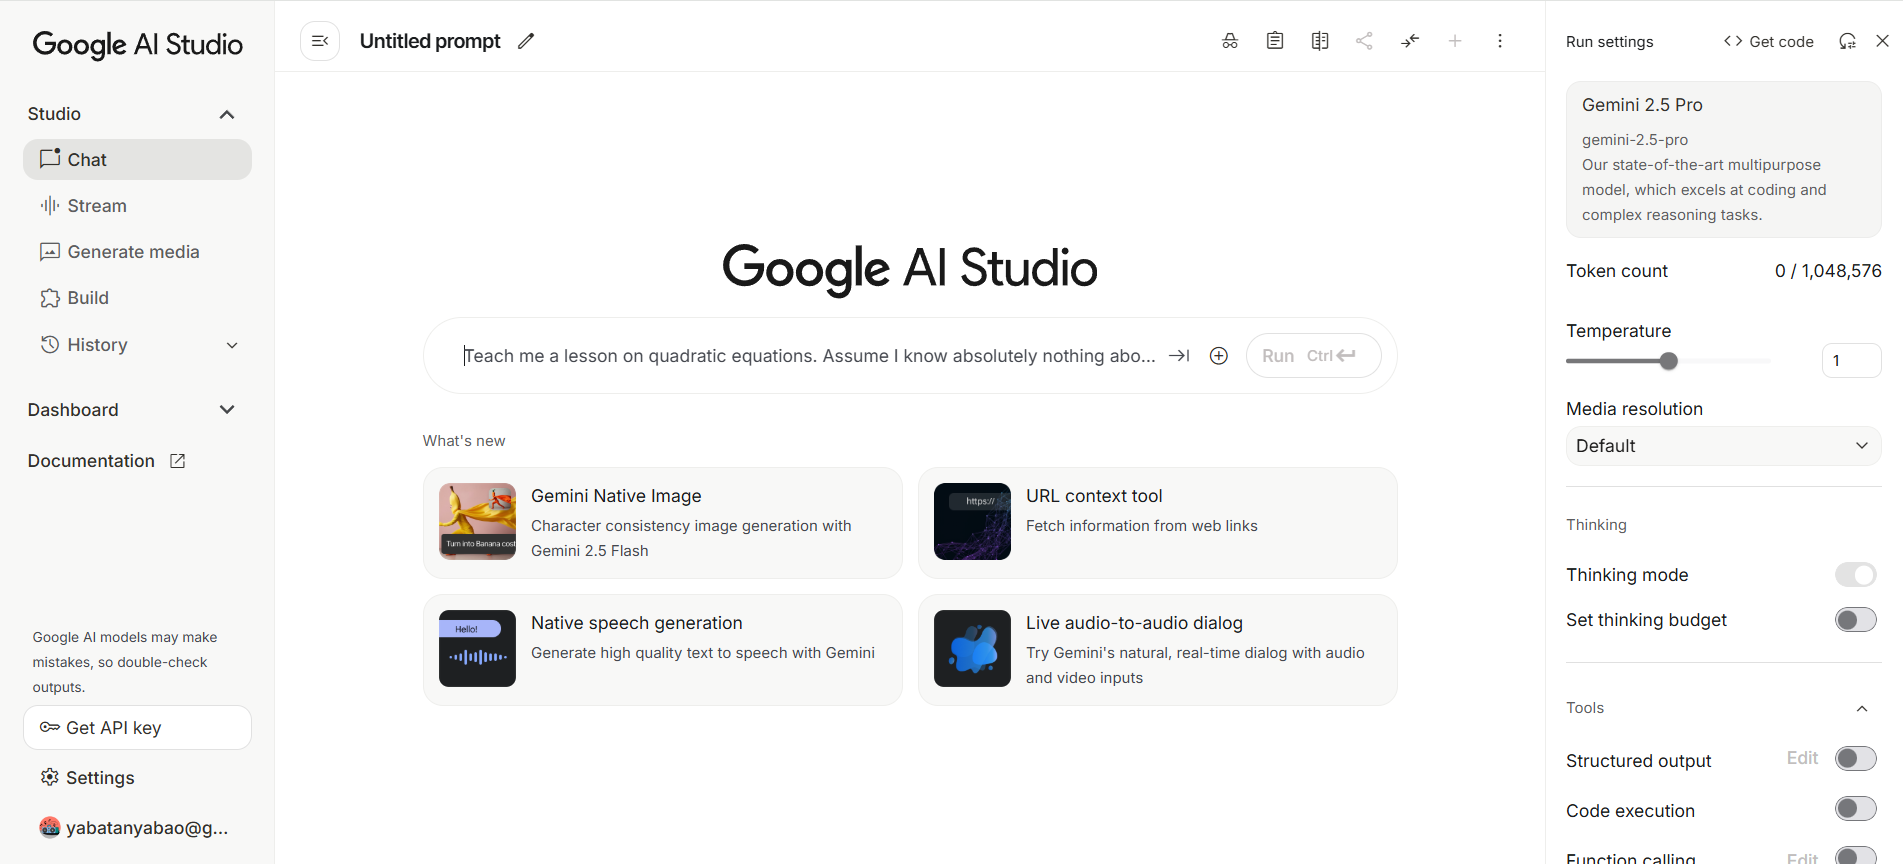This screenshot has height=864, width=1903.
Task: Click the History clock icon
Action: click(50, 345)
